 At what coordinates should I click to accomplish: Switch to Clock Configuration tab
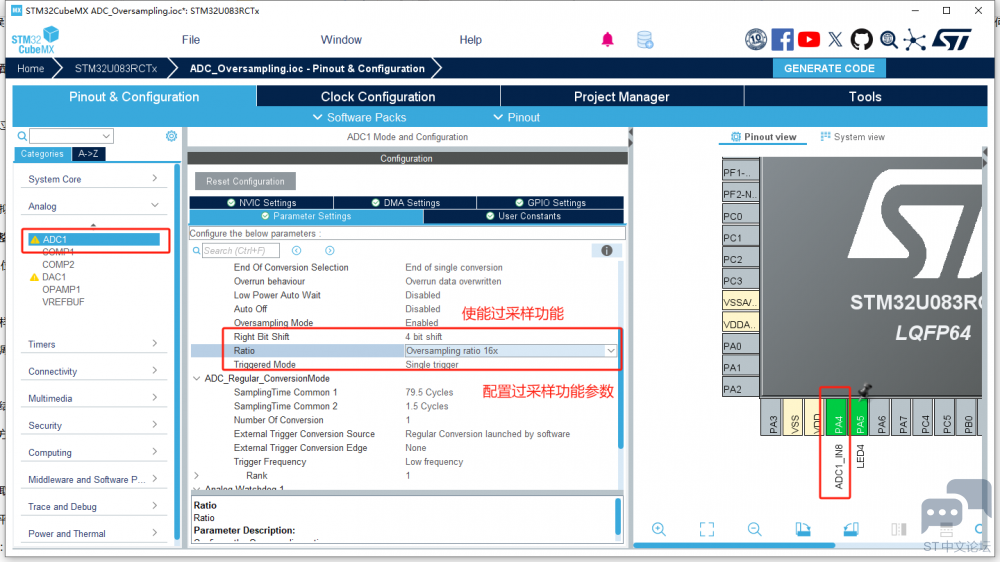[378, 96]
